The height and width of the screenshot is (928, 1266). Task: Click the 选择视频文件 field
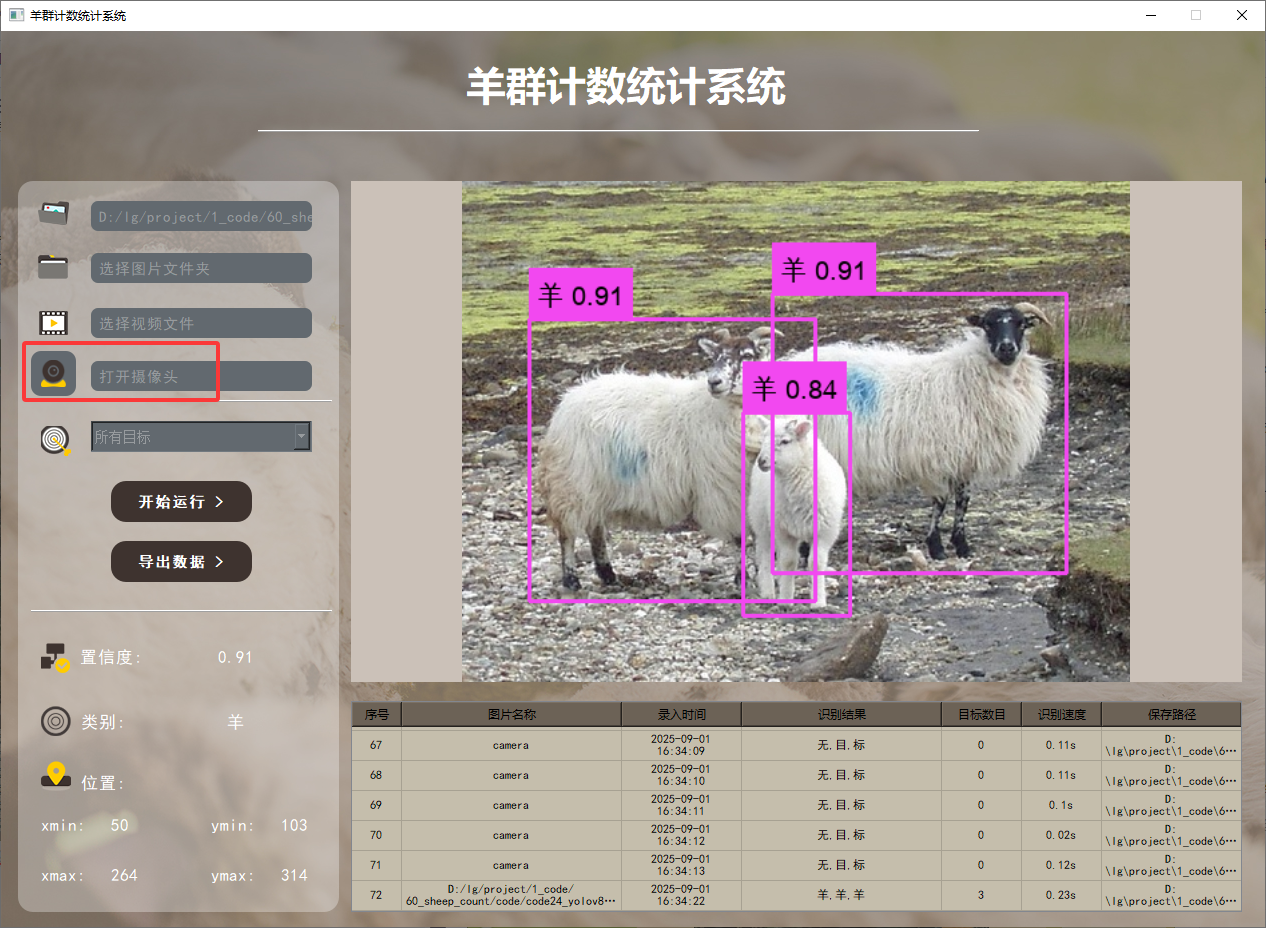[x=201, y=323]
